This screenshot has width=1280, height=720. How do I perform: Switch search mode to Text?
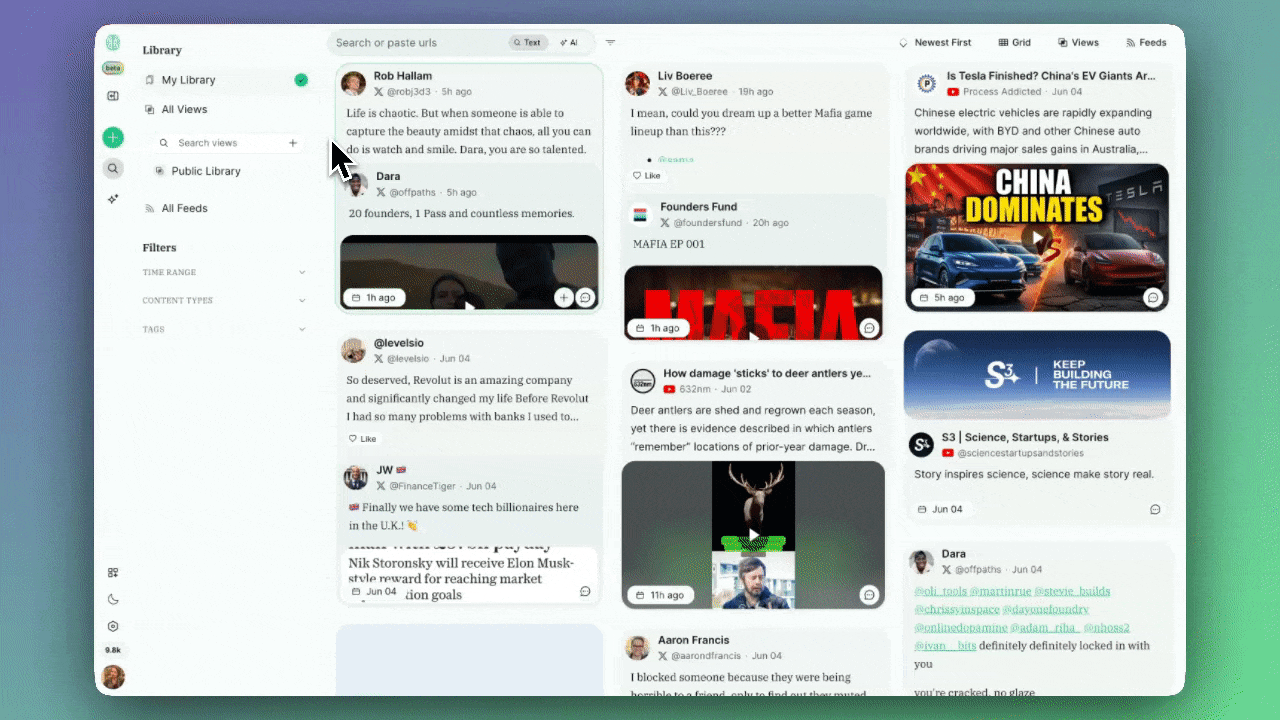tap(527, 43)
